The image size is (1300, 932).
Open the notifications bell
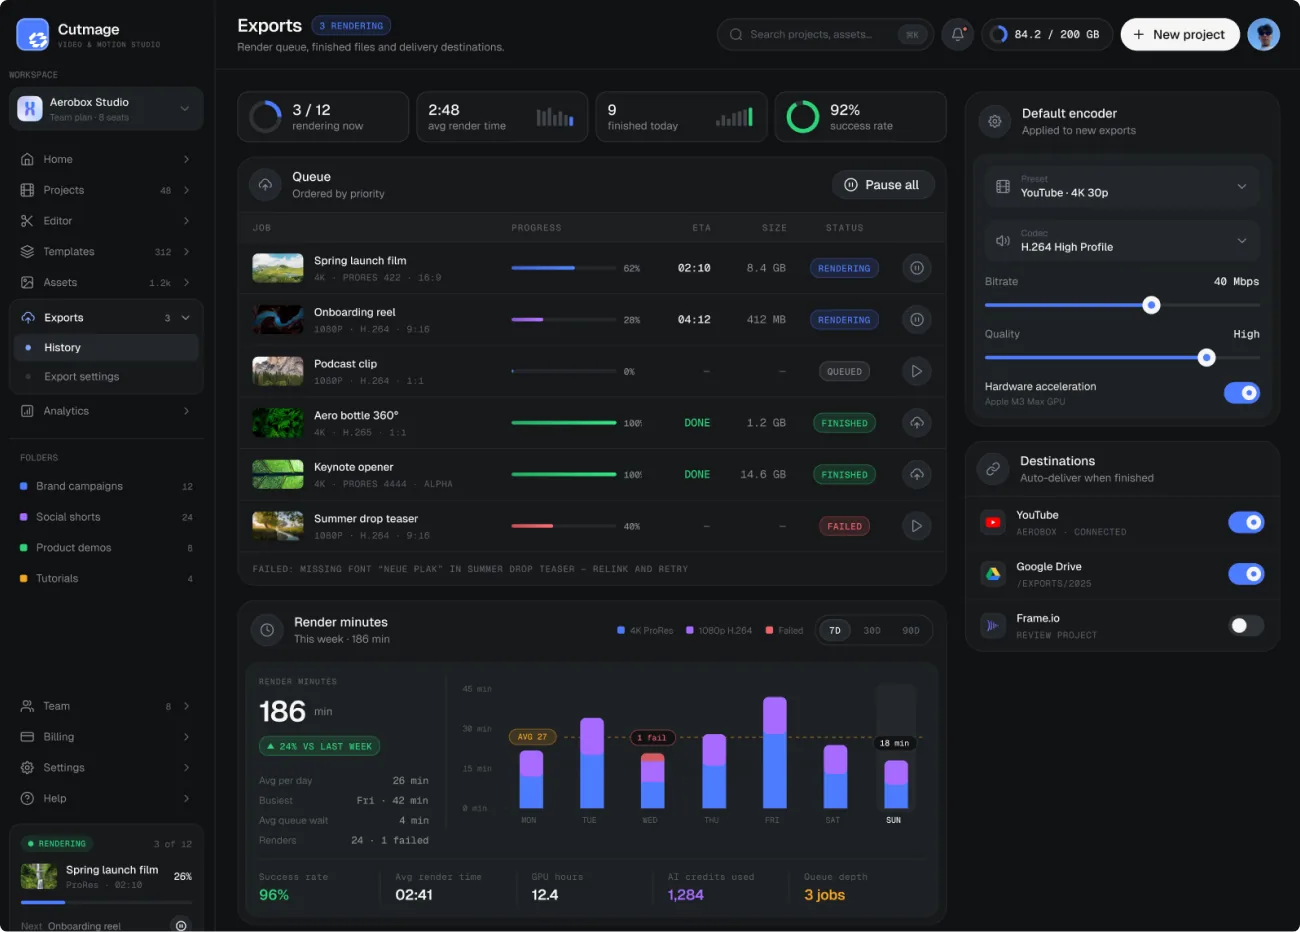pos(957,34)
